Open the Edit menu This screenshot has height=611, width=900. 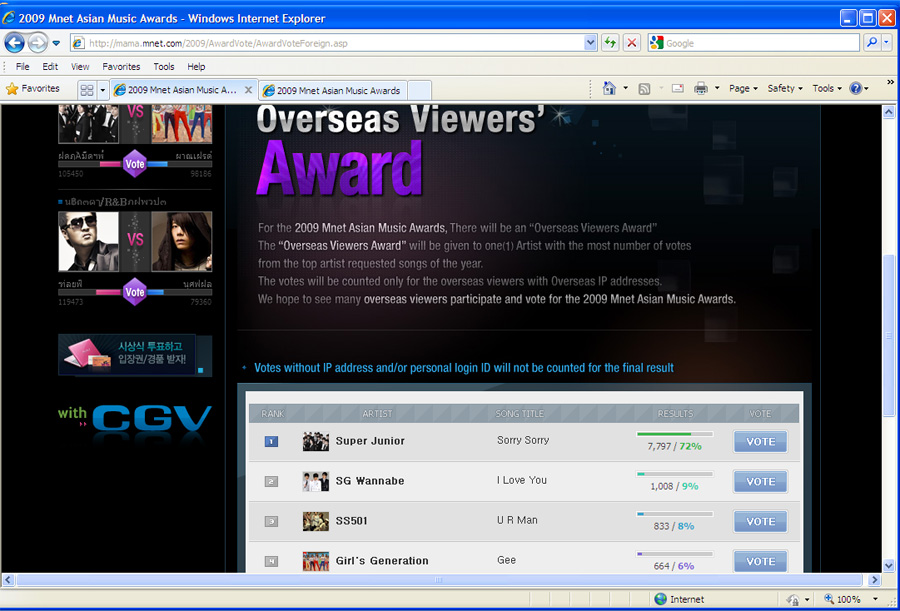point(50,67)
